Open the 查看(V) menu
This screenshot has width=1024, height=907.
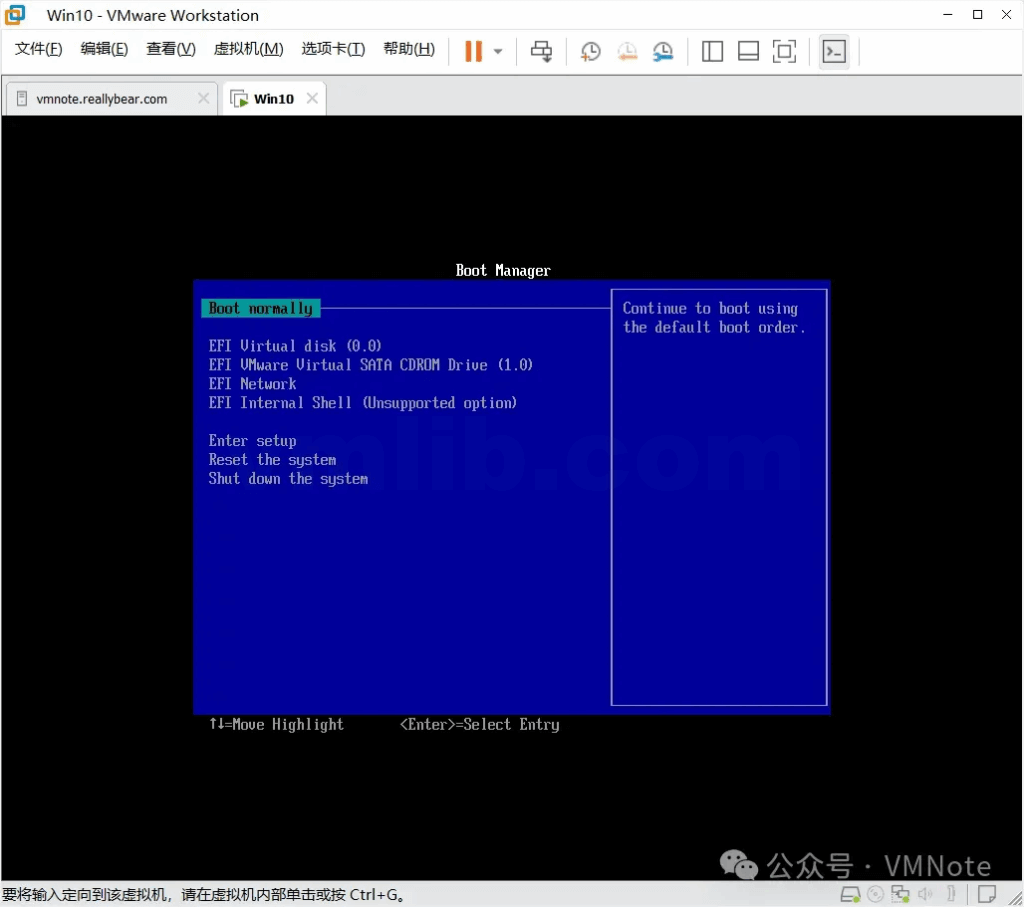point(171,49)
